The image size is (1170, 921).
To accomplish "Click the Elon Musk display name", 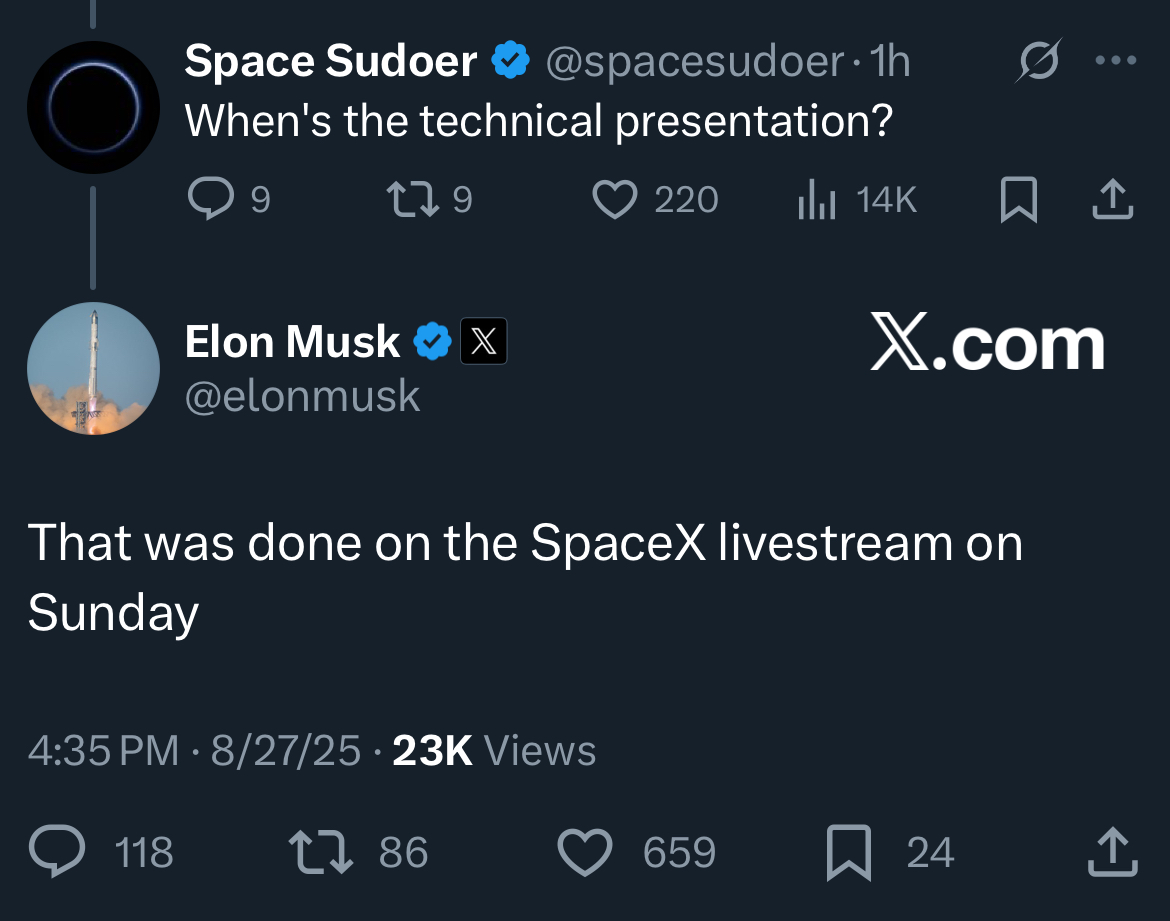I will (x=292, y=342).
